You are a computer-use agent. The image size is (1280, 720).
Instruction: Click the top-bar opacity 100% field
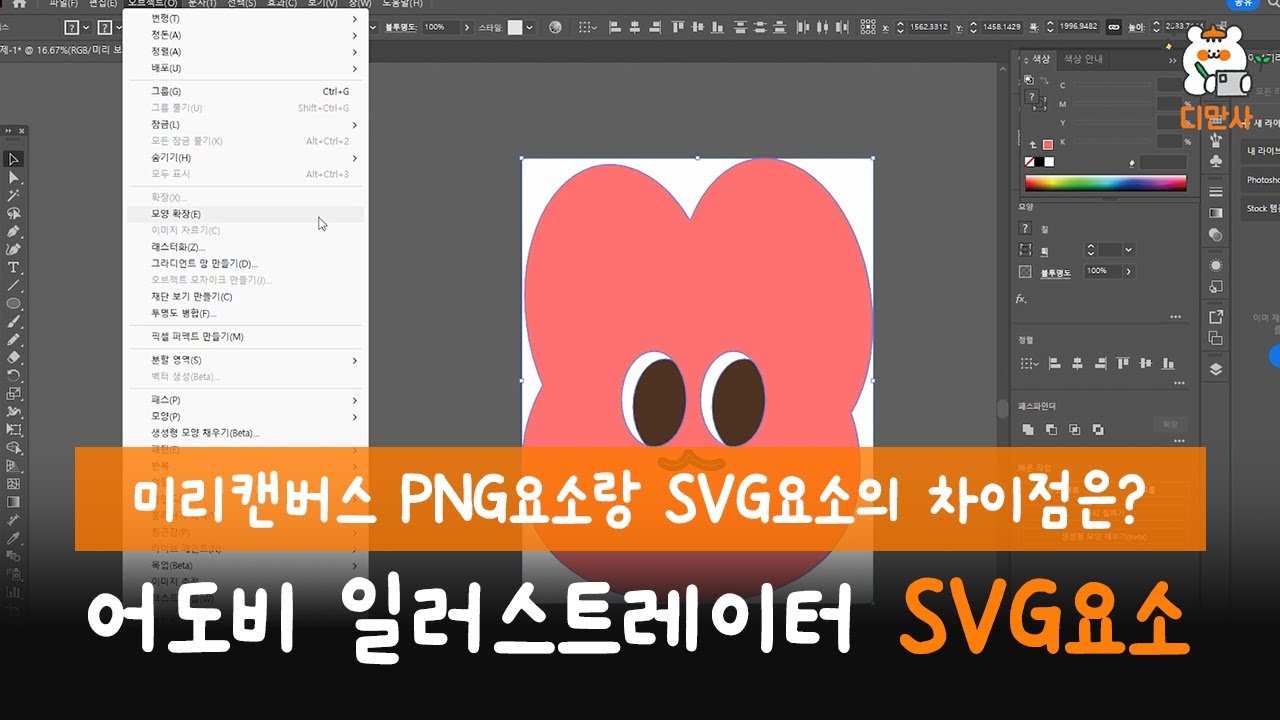point(440,27)
